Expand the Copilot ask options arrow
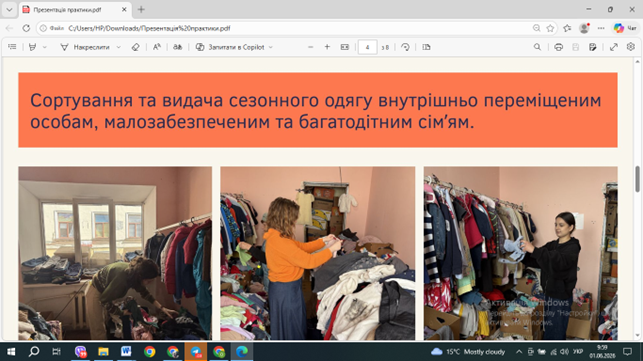 271,47
